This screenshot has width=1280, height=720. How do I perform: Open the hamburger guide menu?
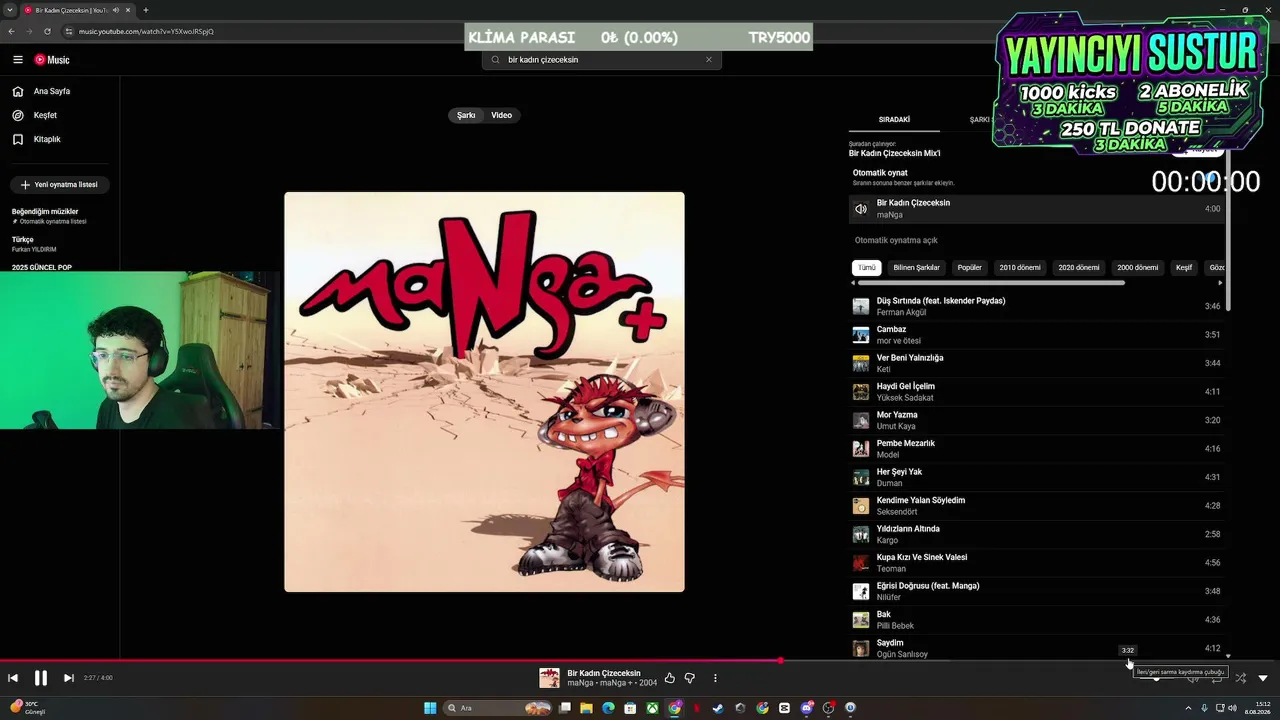point(18,60)
